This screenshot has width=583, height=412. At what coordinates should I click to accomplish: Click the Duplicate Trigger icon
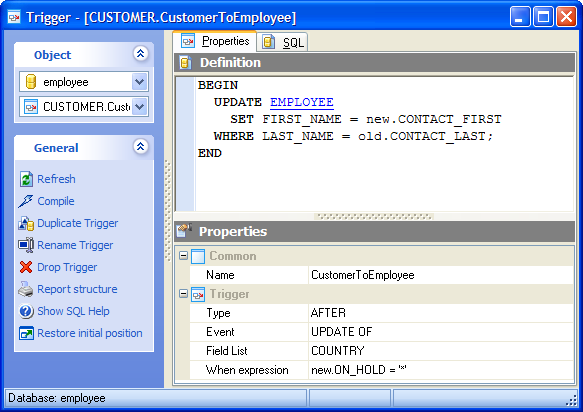[x=26, y=223]
